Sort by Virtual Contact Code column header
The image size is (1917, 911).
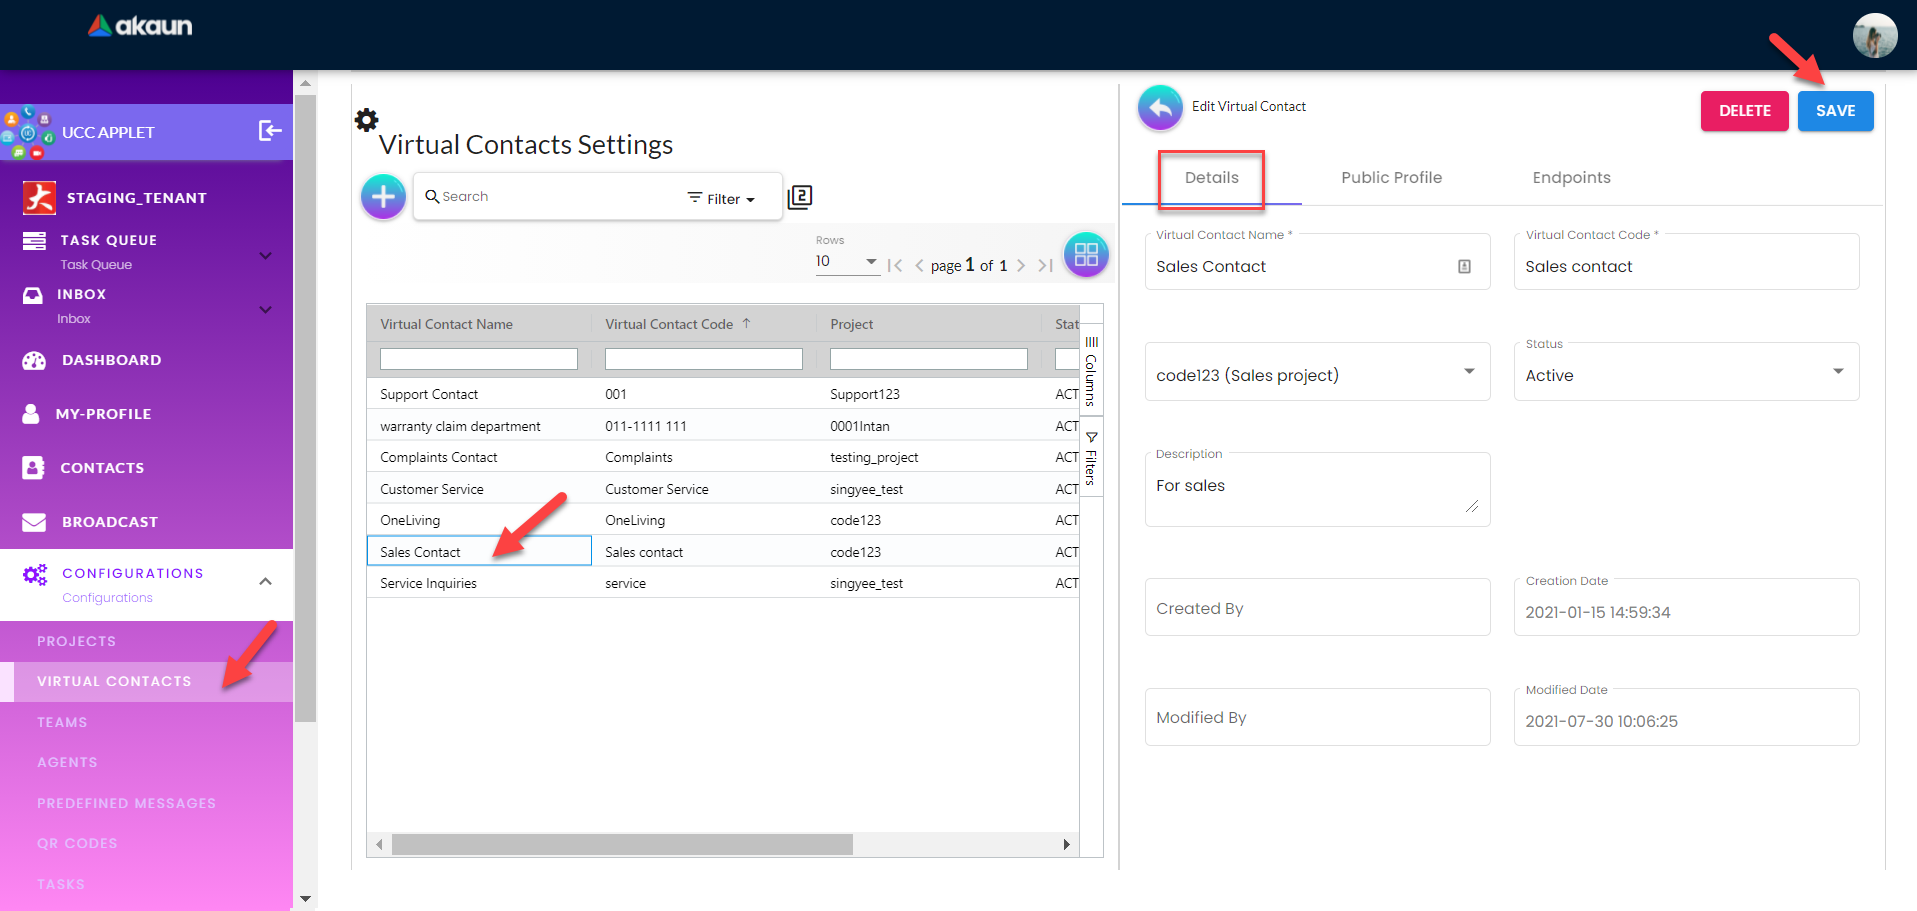click(x=669, y=324)
